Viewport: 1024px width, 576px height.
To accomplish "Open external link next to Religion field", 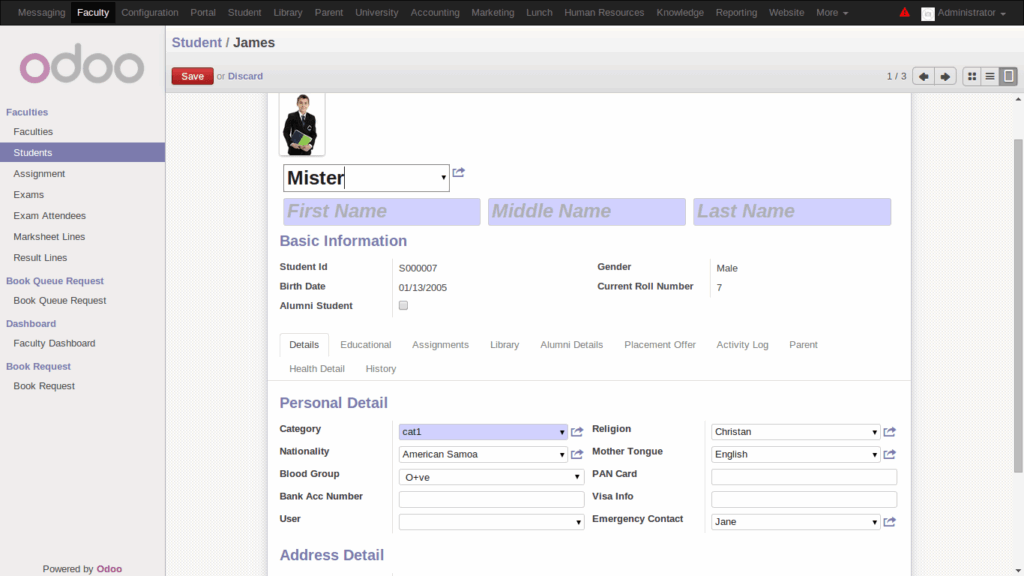I will point(890,432).
